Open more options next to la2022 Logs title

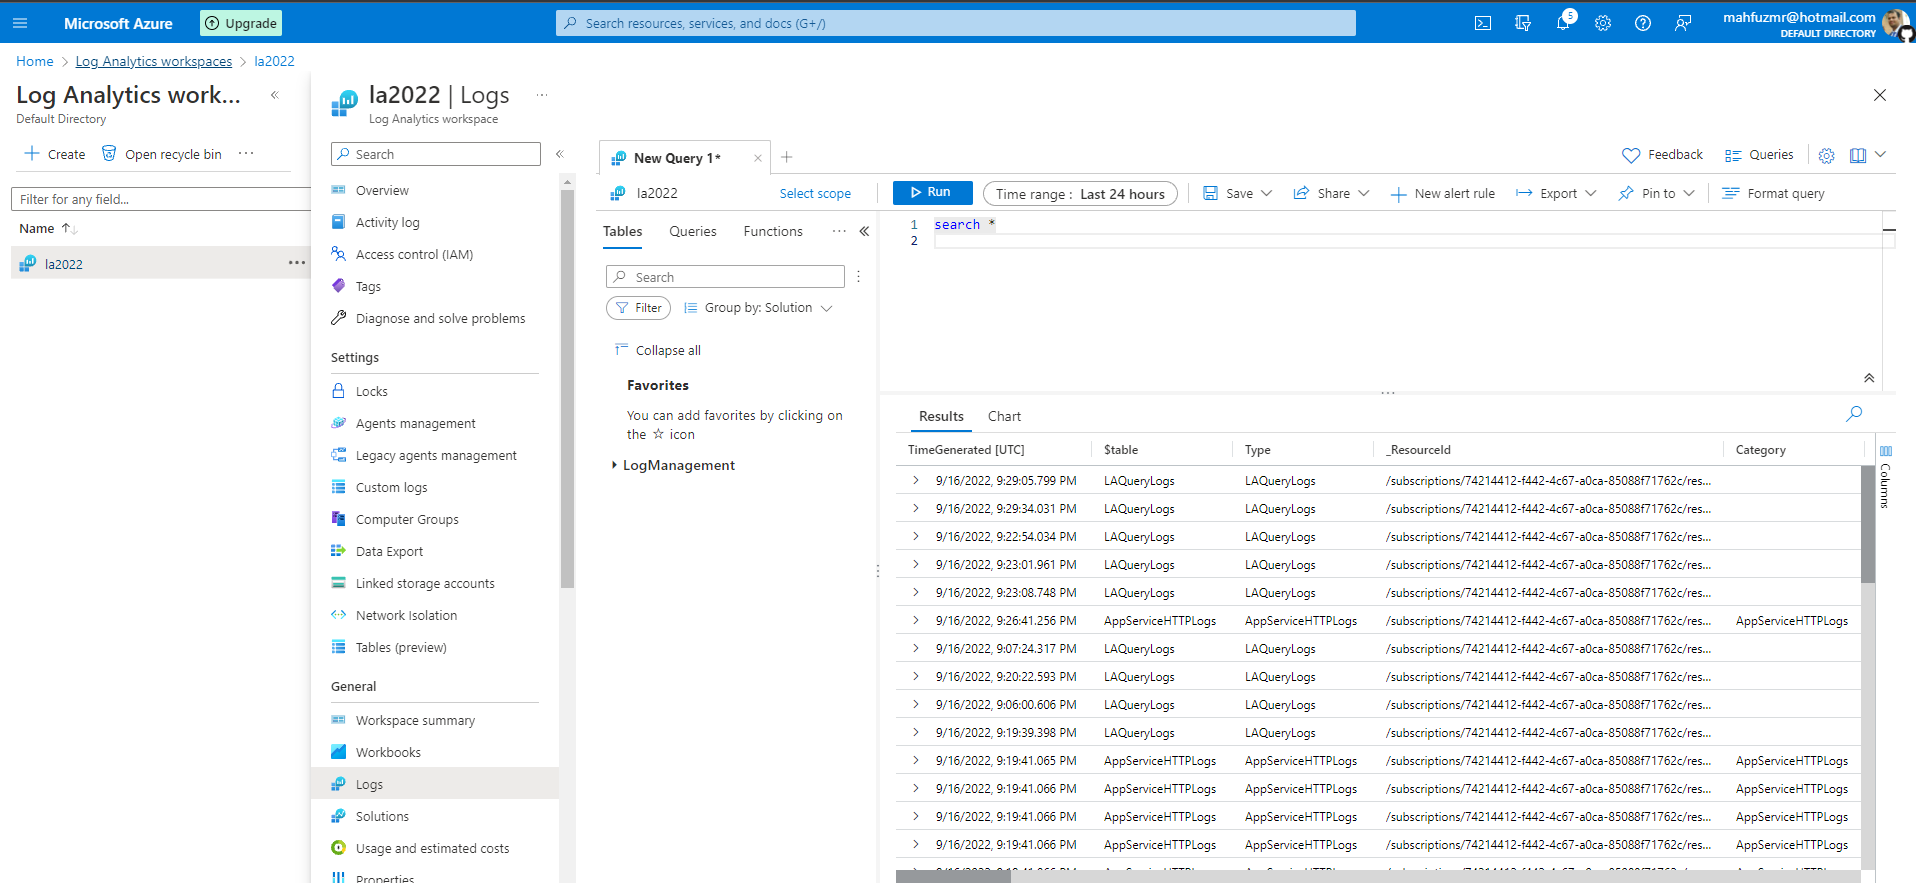tap(542, 95)
